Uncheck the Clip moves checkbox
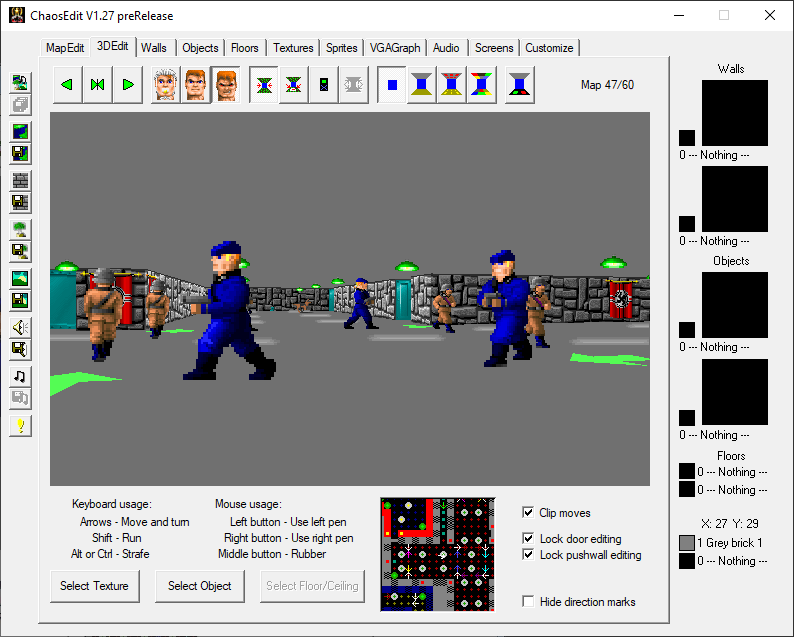Image resolution: width=794 pixels, height=637 pixels. (x=528, y=512)
